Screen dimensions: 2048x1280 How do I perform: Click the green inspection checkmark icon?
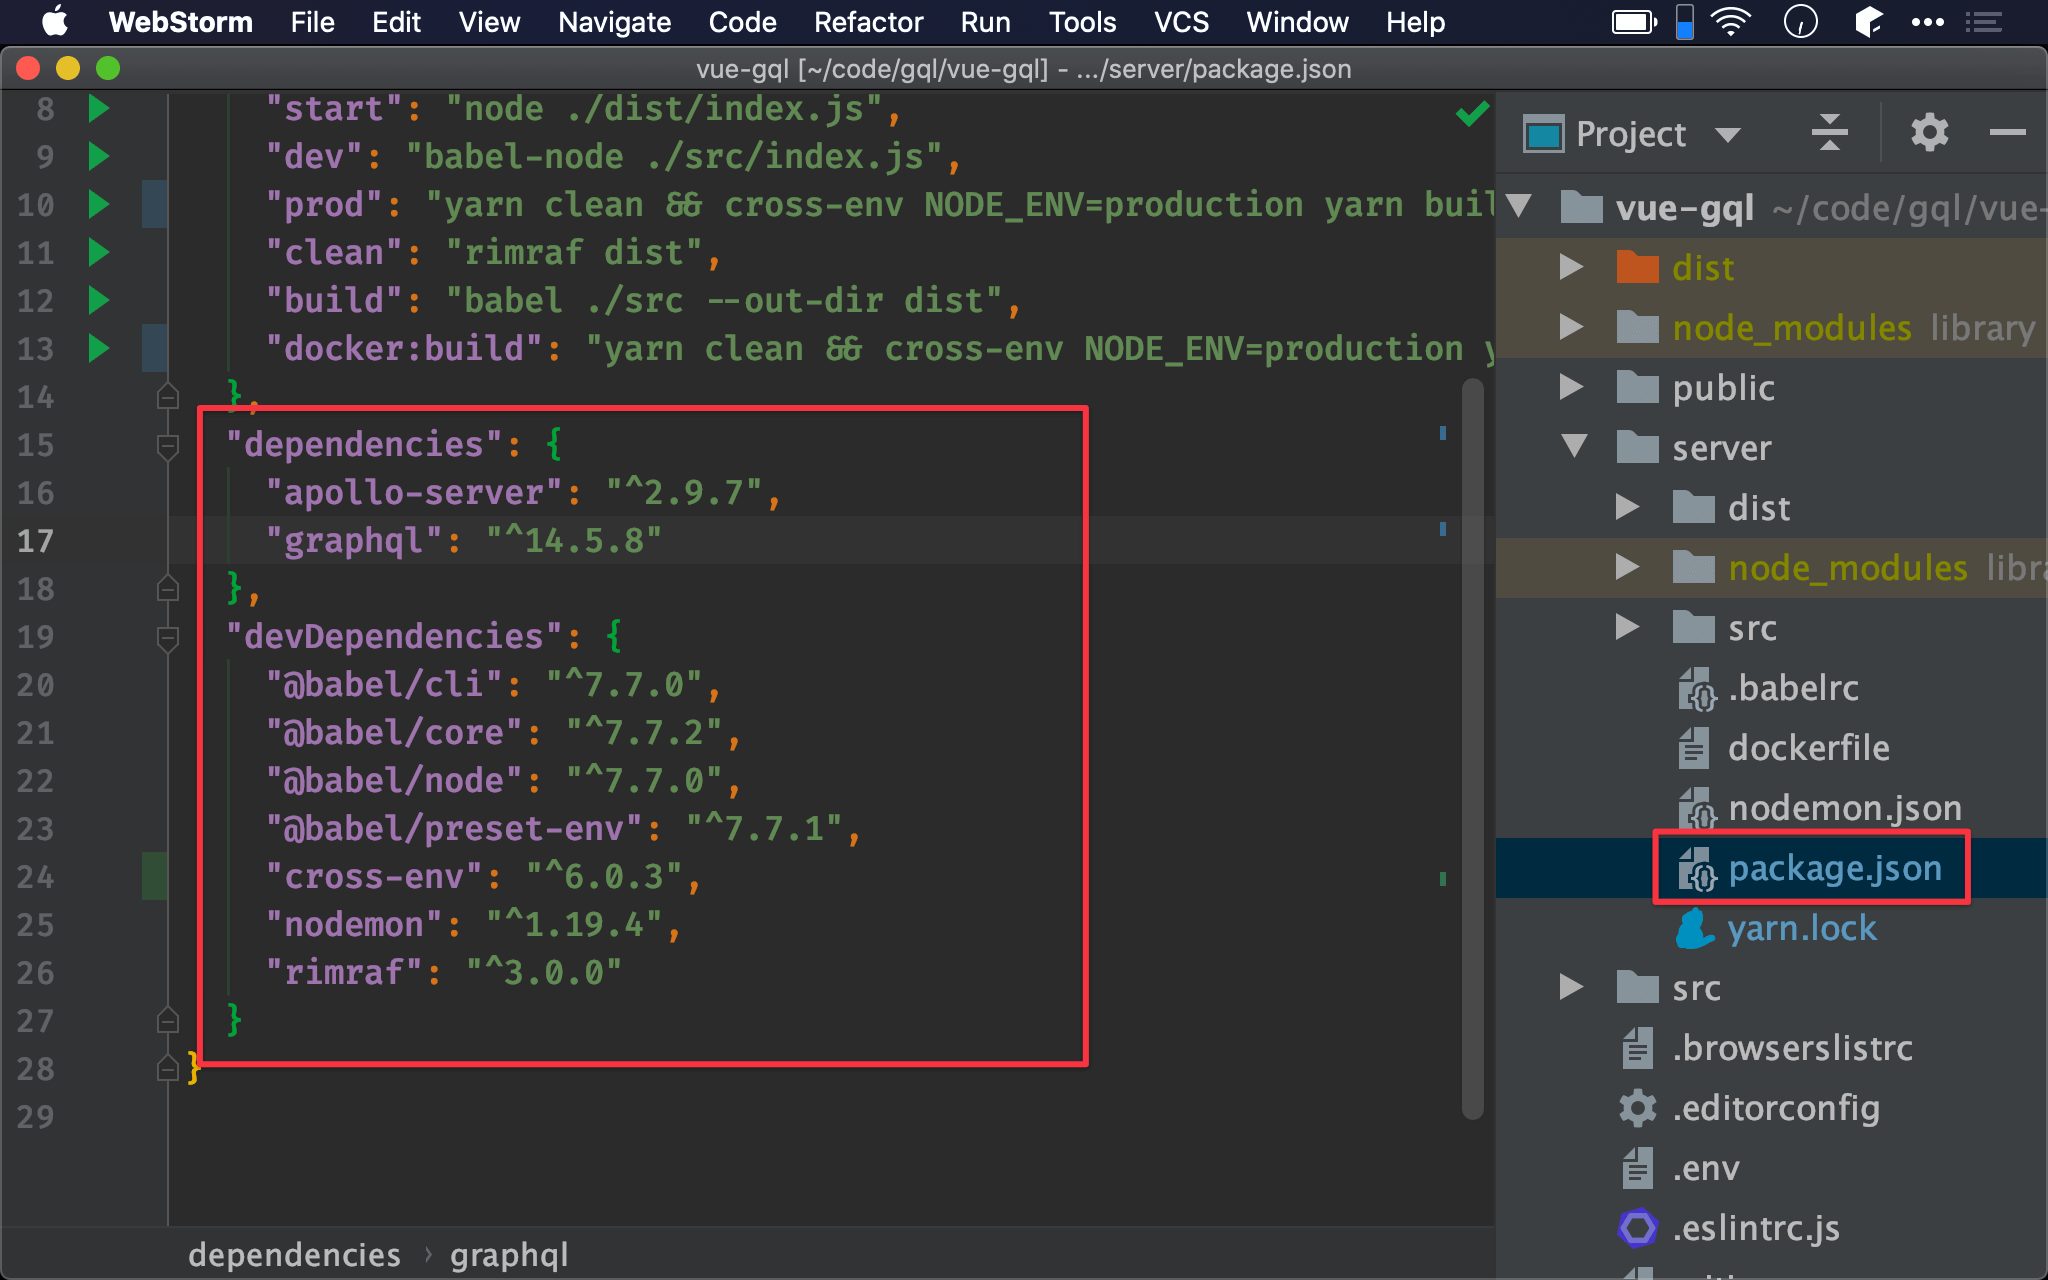click(x=1472, y=113)
